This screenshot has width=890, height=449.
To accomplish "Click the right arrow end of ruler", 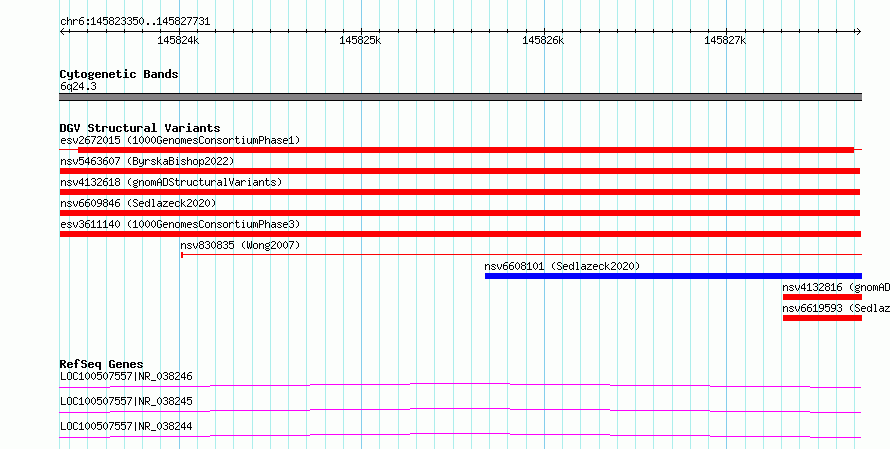I will point(858,32).
